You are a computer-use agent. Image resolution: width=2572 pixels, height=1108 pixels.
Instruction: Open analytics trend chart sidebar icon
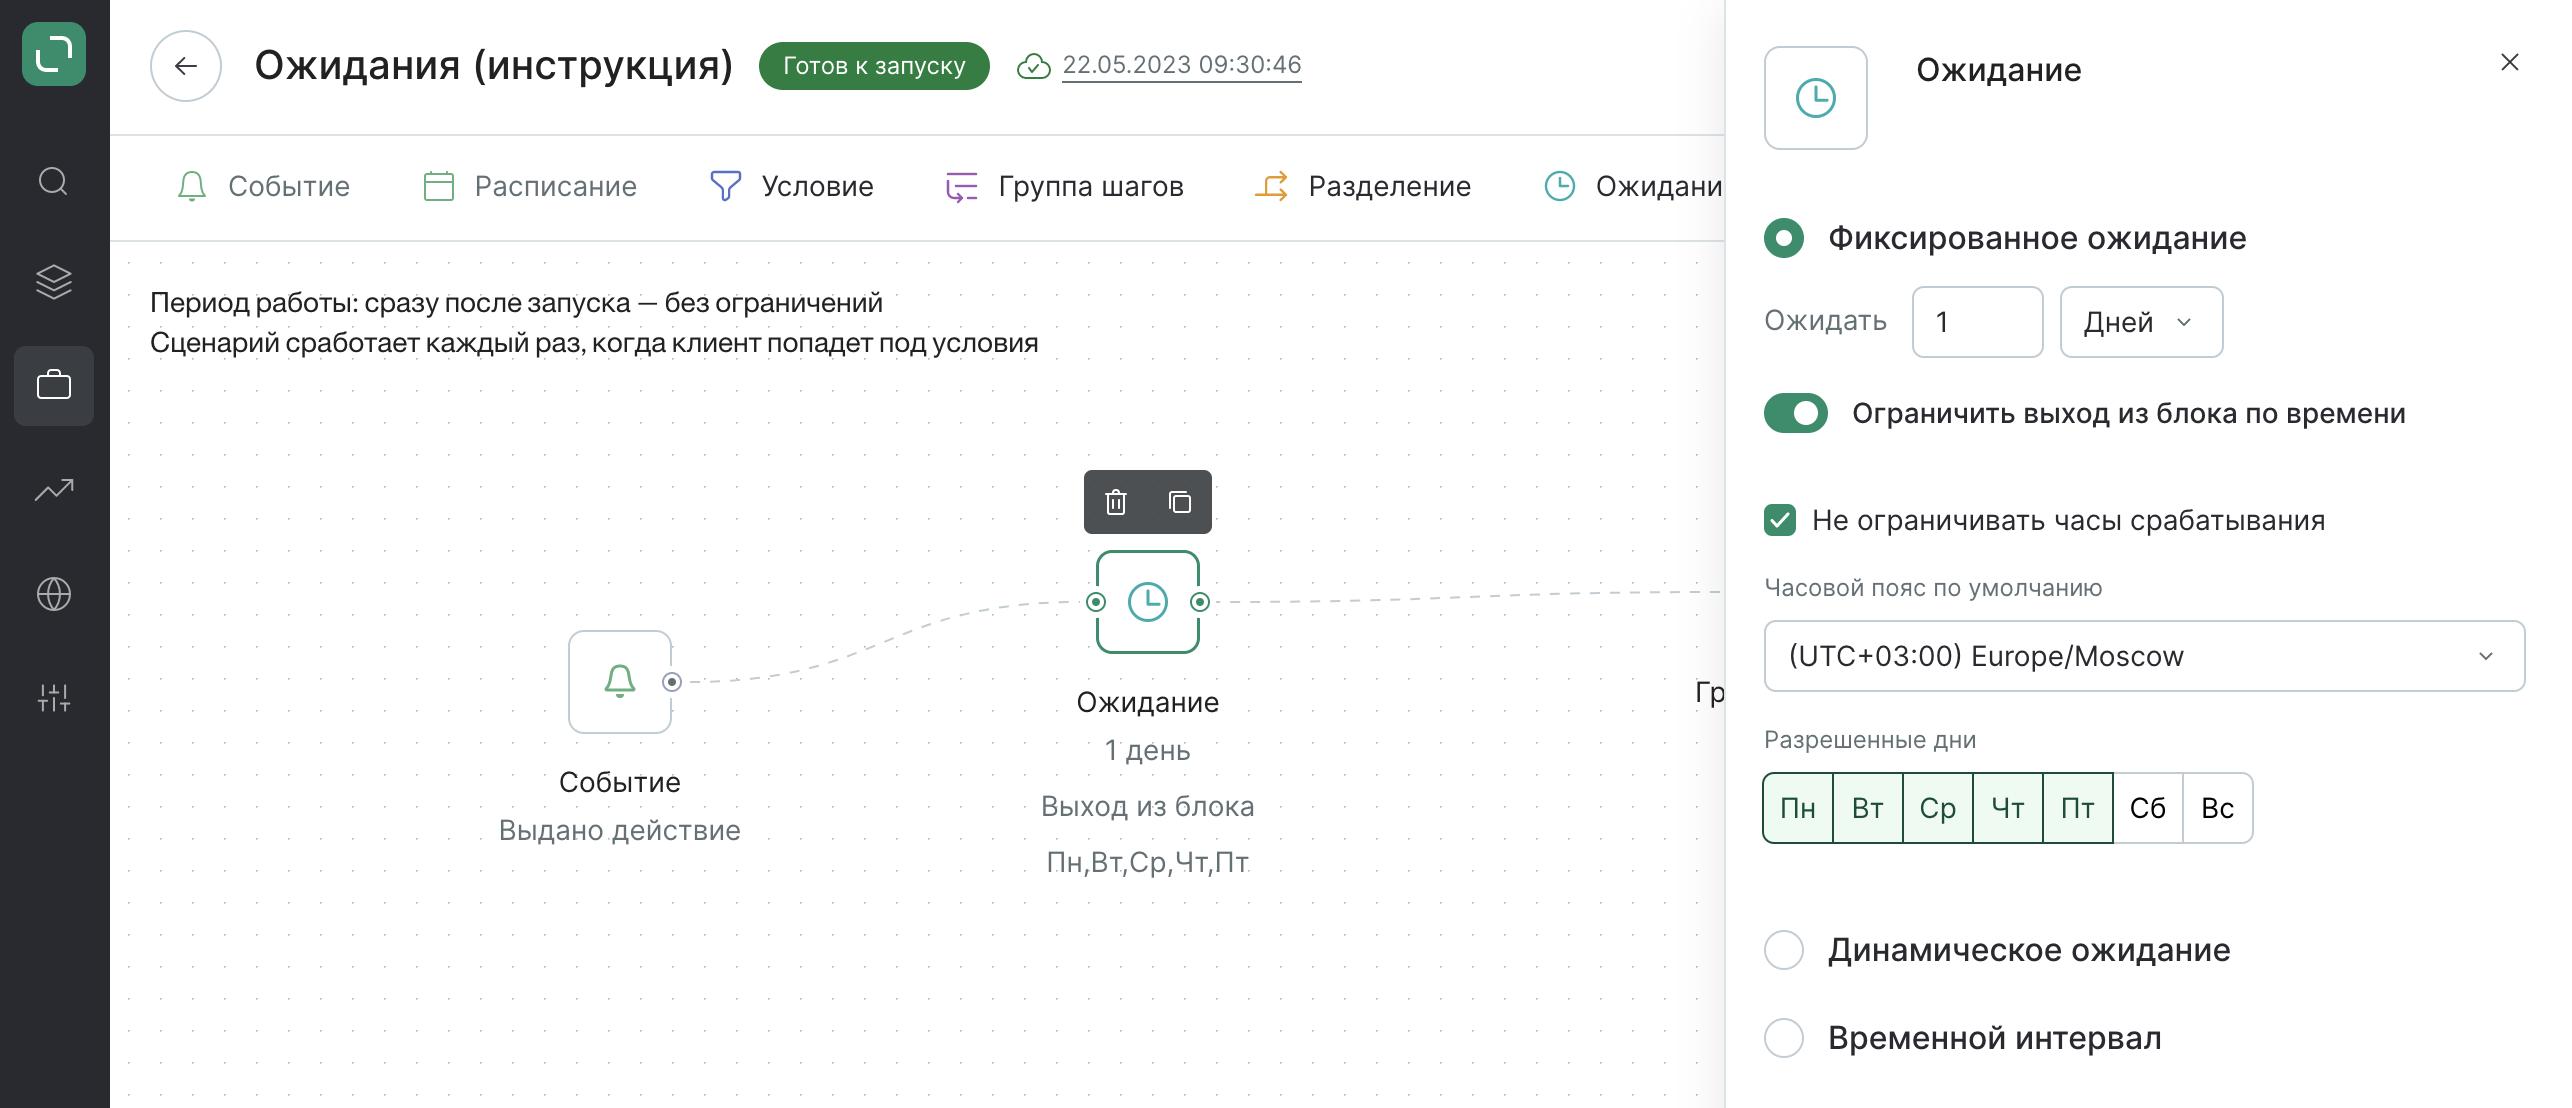coord(54,490)
